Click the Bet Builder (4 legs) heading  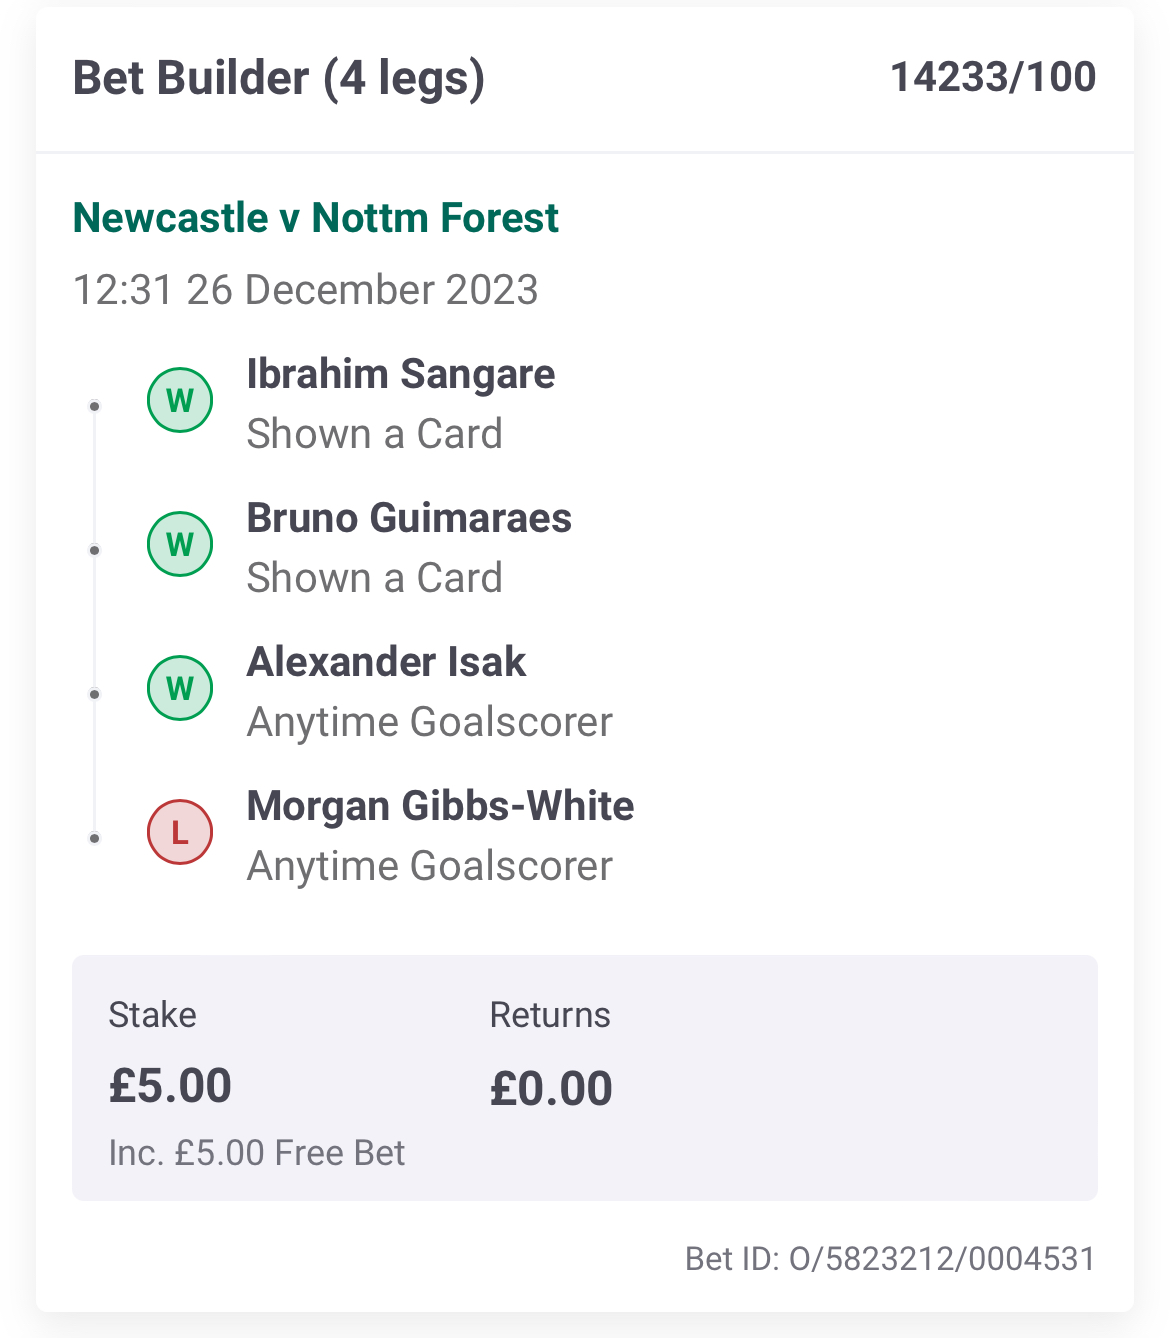pos(279,79)
